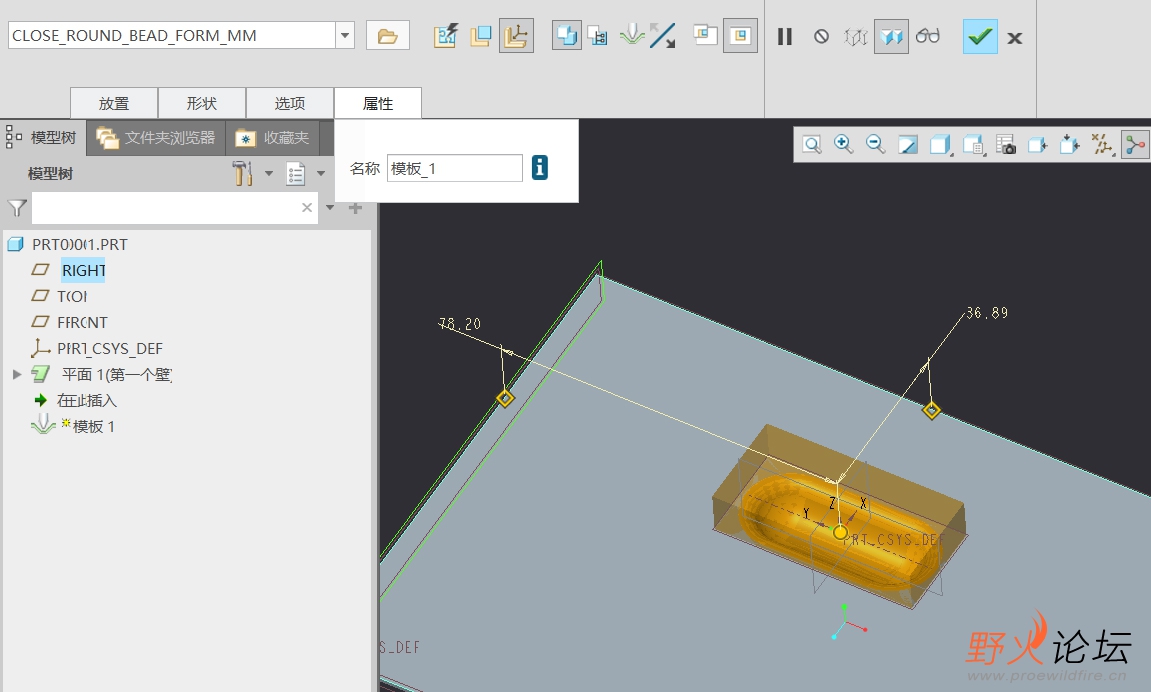1151x692 pixels.
Task: Click the model tree filter funnel icon
Action: point(16,208)
